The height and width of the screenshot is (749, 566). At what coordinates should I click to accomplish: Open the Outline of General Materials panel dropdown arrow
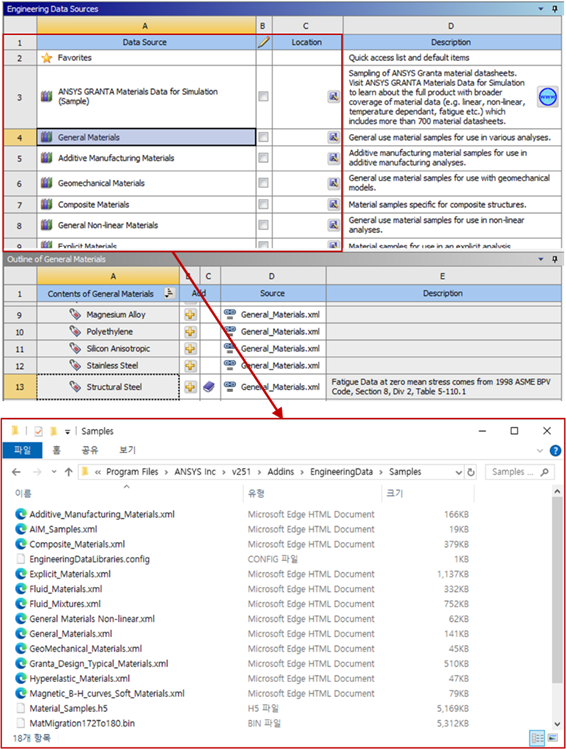point(541,259)
